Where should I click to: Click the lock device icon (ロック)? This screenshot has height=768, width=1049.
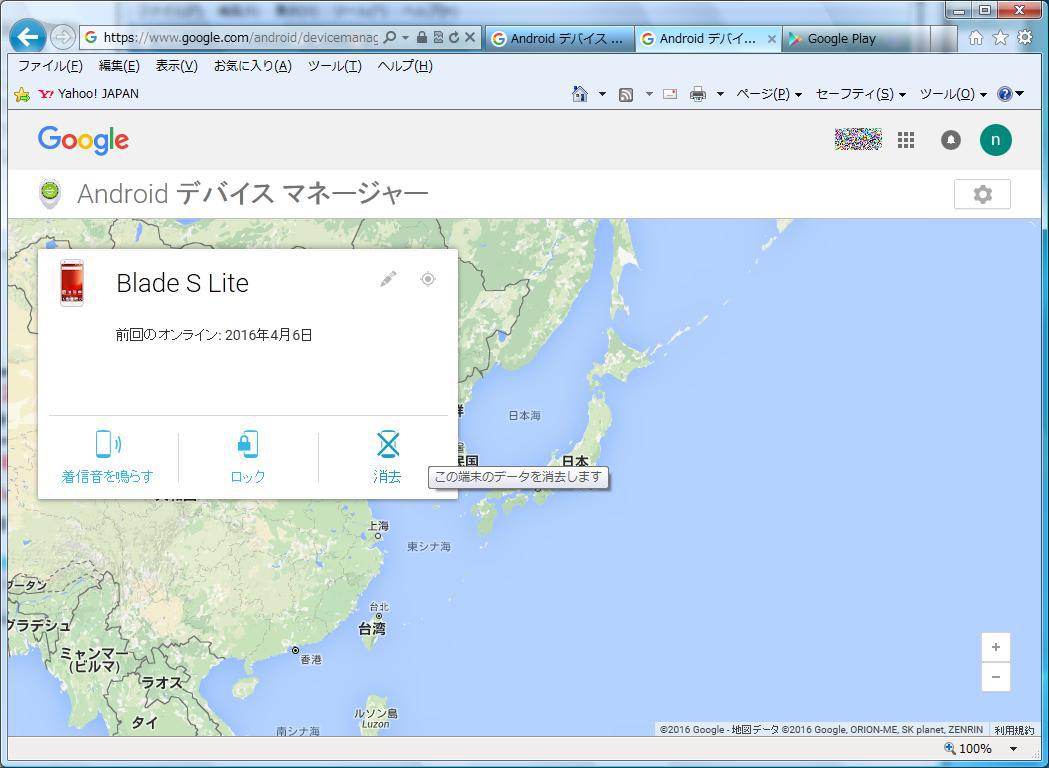(x=247, y=445)
